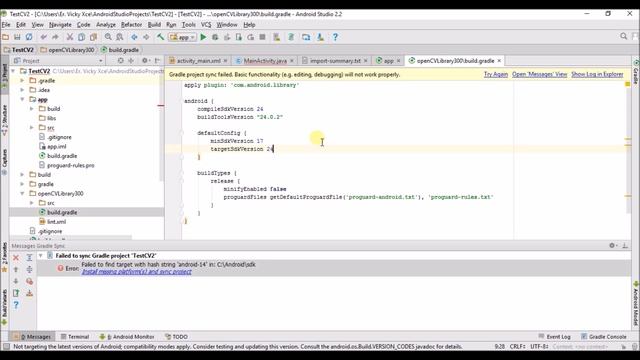Click the Cut scissors icon

tap(70, 37)
